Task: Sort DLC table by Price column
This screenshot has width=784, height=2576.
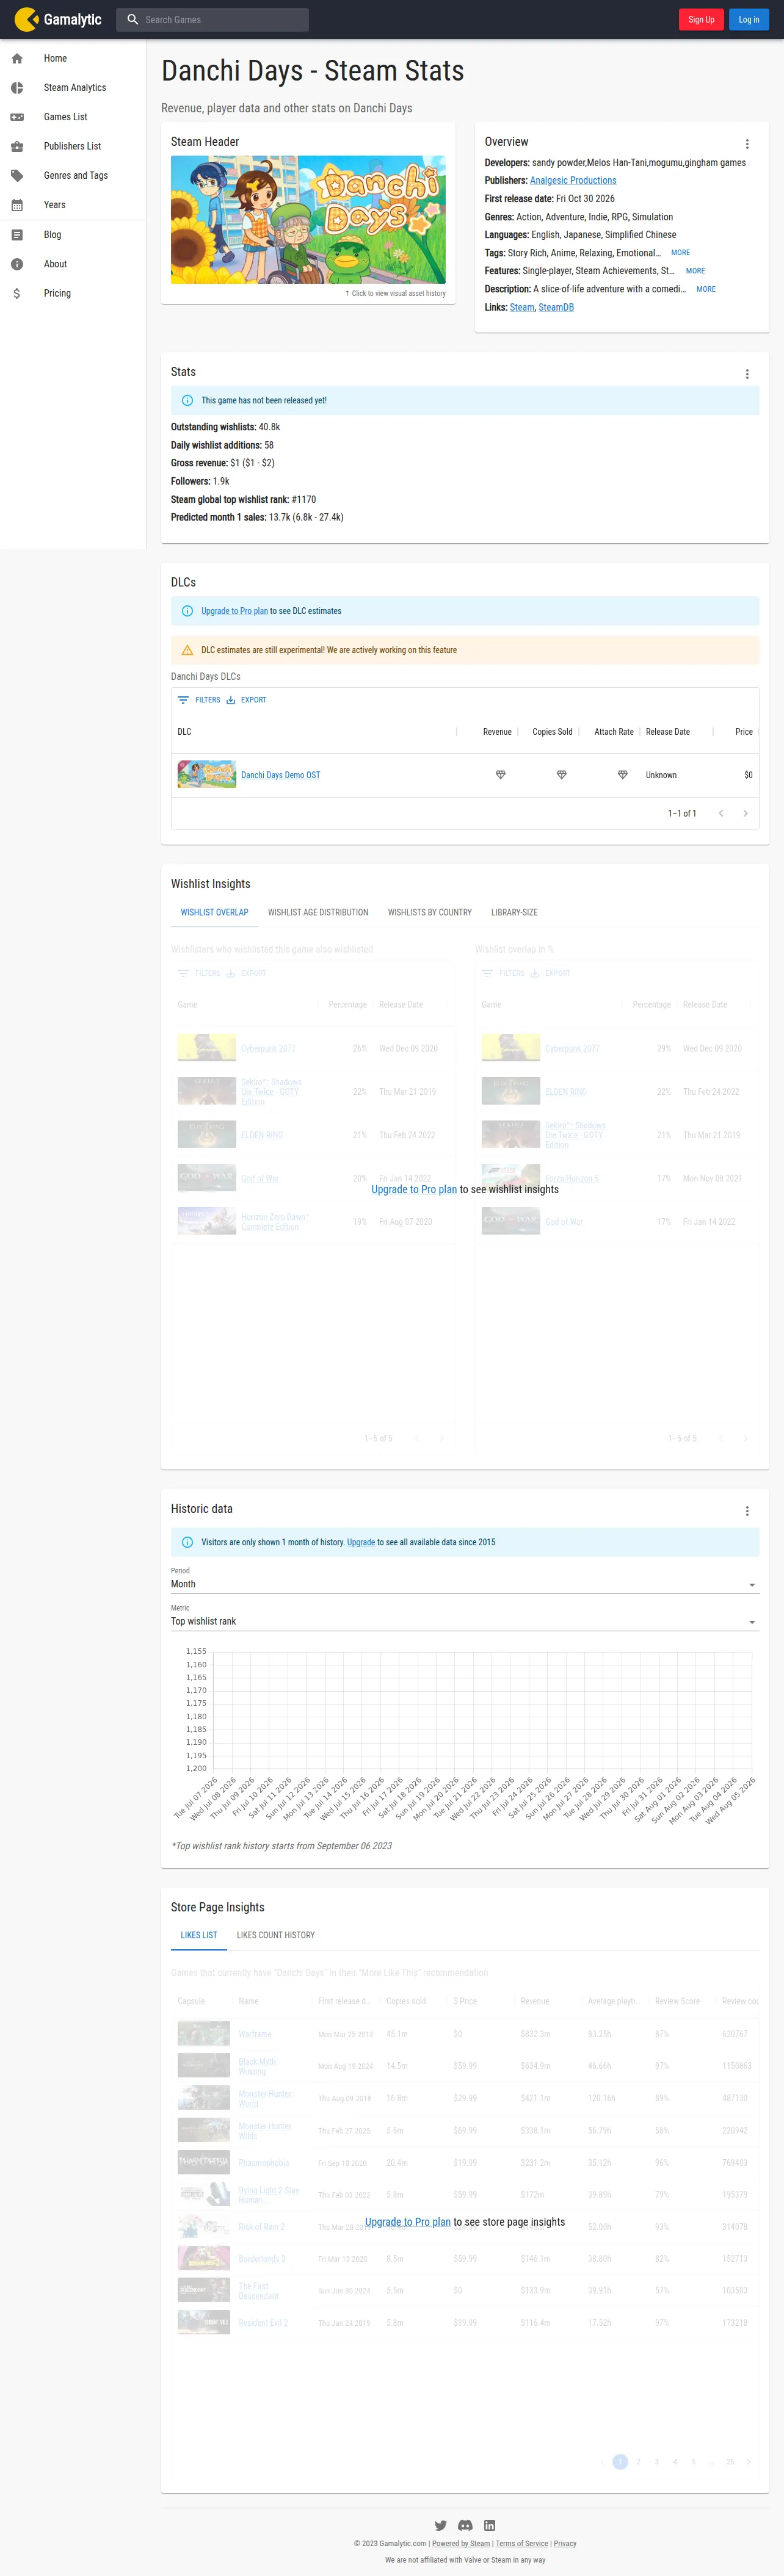Action: pos(744,732)
